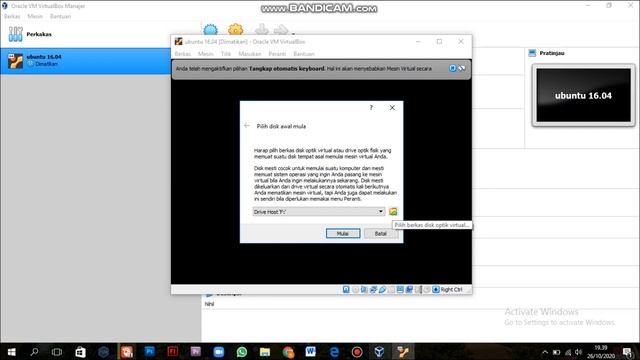The image size is (640, 360).
Task: Click the orange Settings gear icon in Manager toolbar
Action: tap(236, 29)
